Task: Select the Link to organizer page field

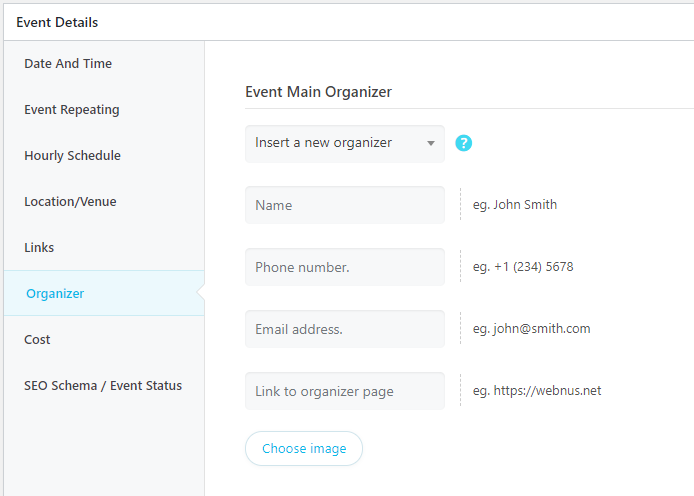Action: 345,391
